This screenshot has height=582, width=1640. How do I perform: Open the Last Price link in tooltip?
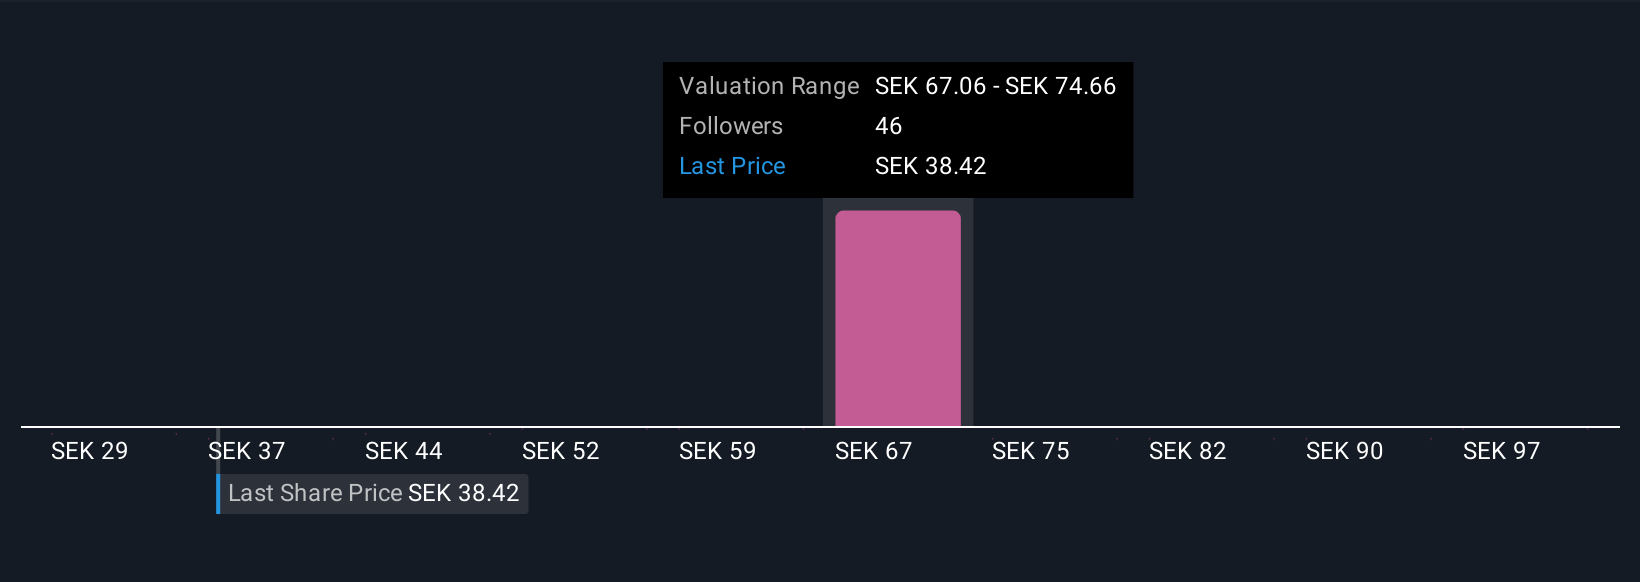click(x=732, y=166)
